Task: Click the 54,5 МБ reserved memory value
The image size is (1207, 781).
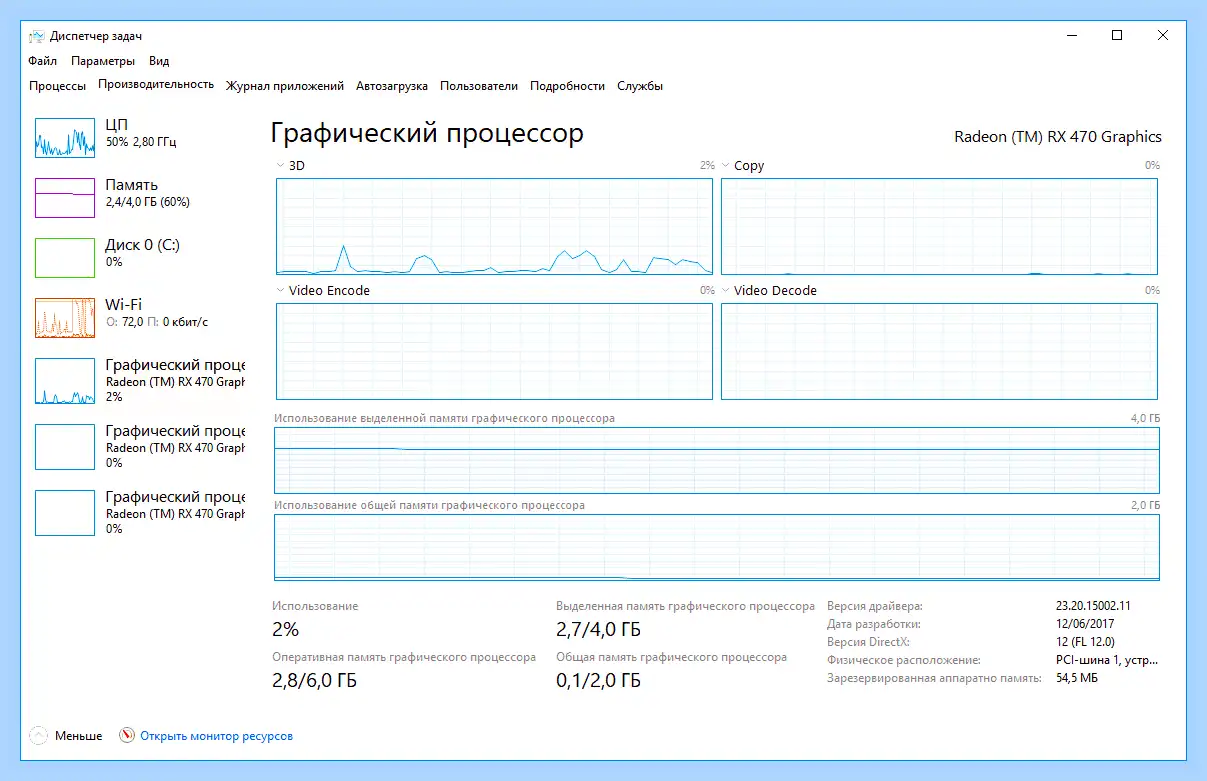Action: 1077,678
